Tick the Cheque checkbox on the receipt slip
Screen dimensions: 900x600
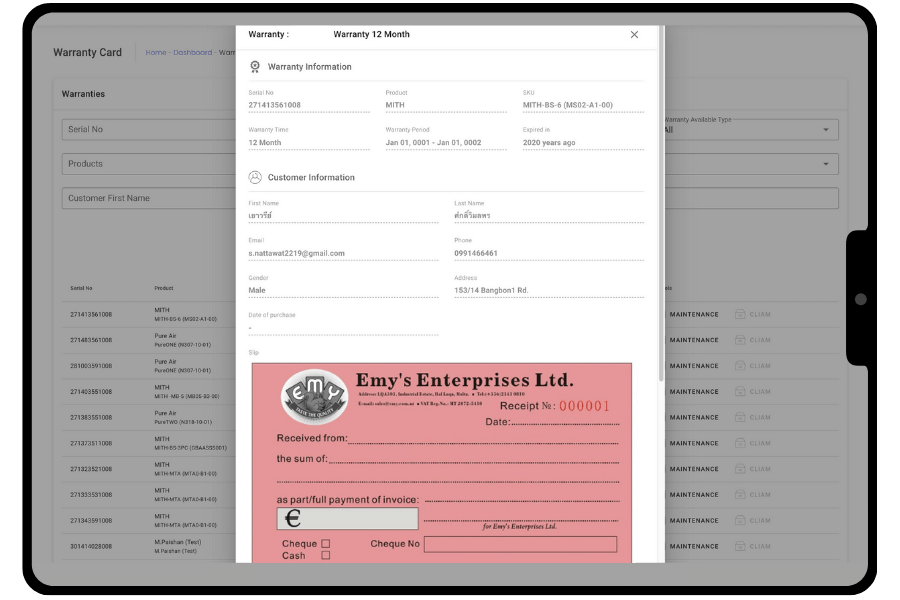point(325,544)
